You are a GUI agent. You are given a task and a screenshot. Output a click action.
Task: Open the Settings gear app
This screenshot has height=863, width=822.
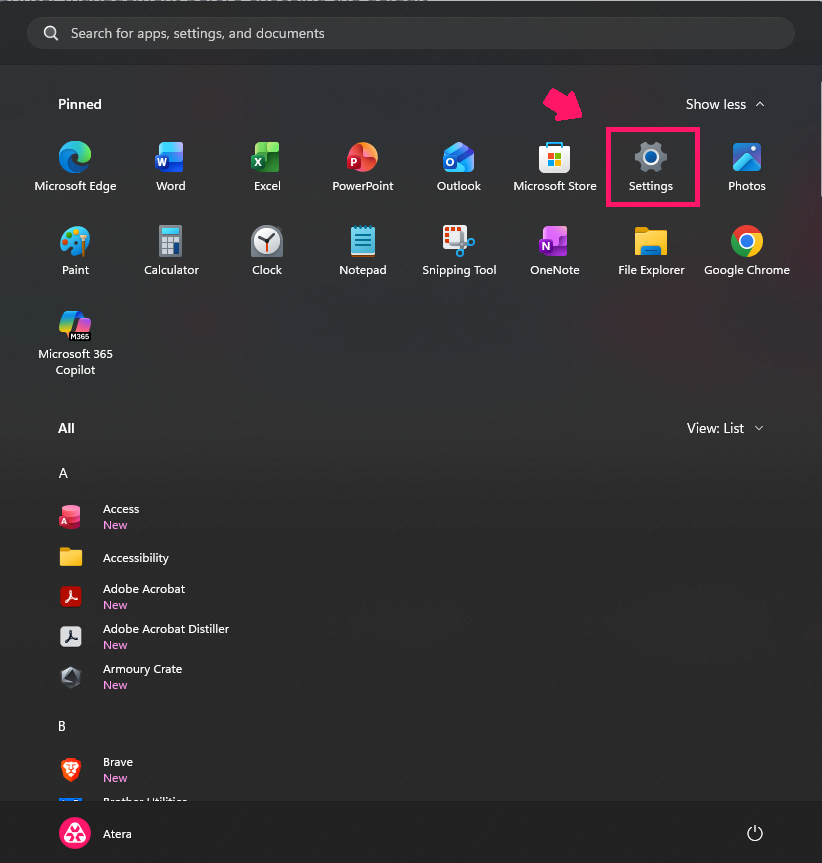click(651, 166)
